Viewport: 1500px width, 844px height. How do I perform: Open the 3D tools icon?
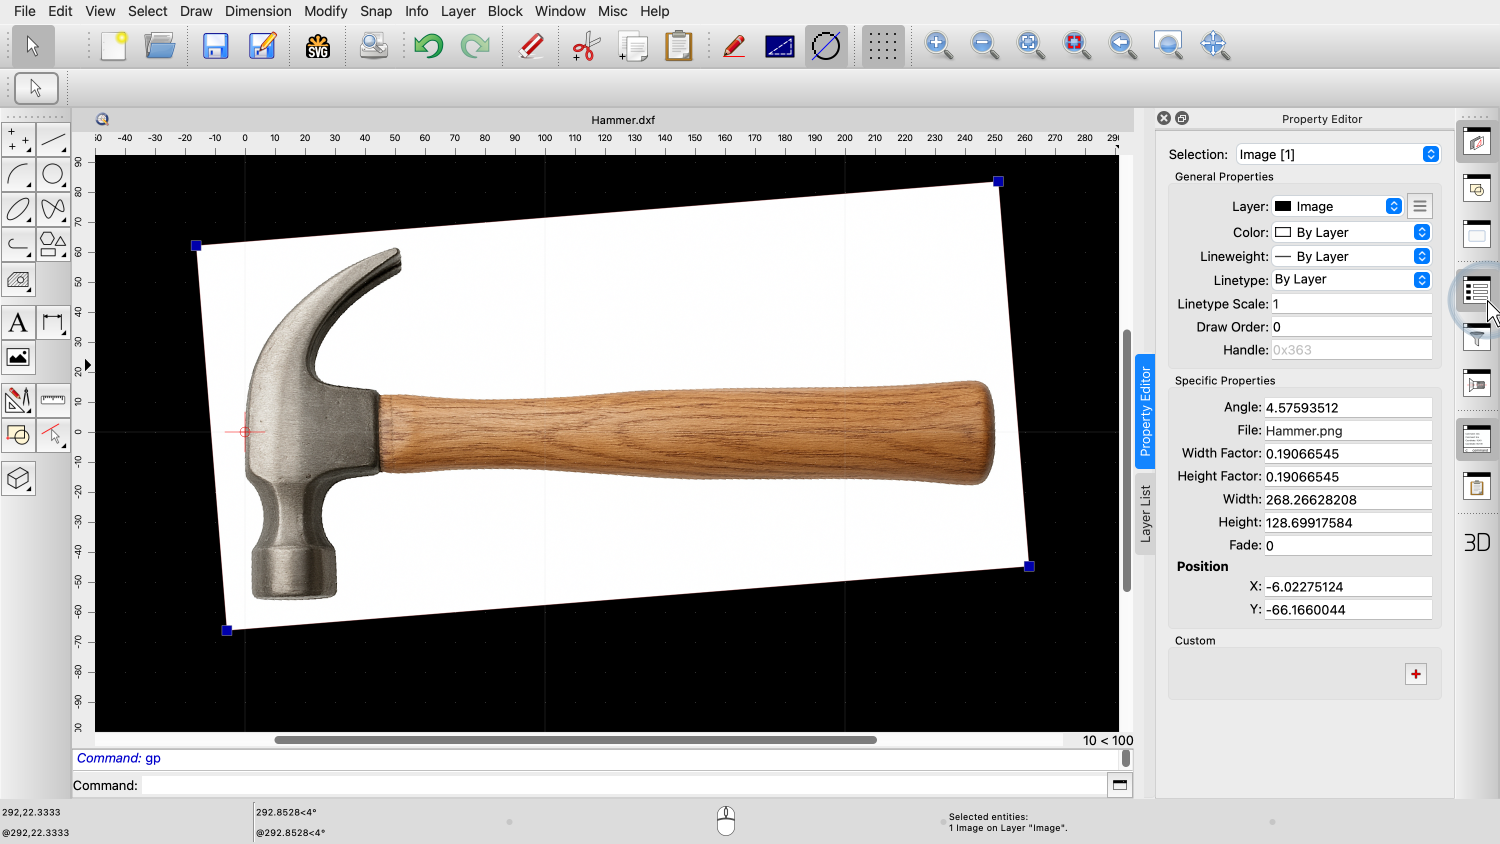click(x=18, y=479)
